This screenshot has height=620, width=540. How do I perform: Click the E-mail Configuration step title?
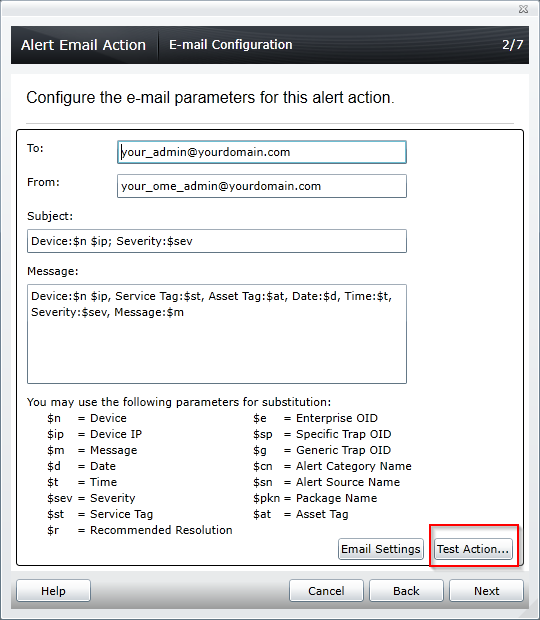click(x=230, y=45)
